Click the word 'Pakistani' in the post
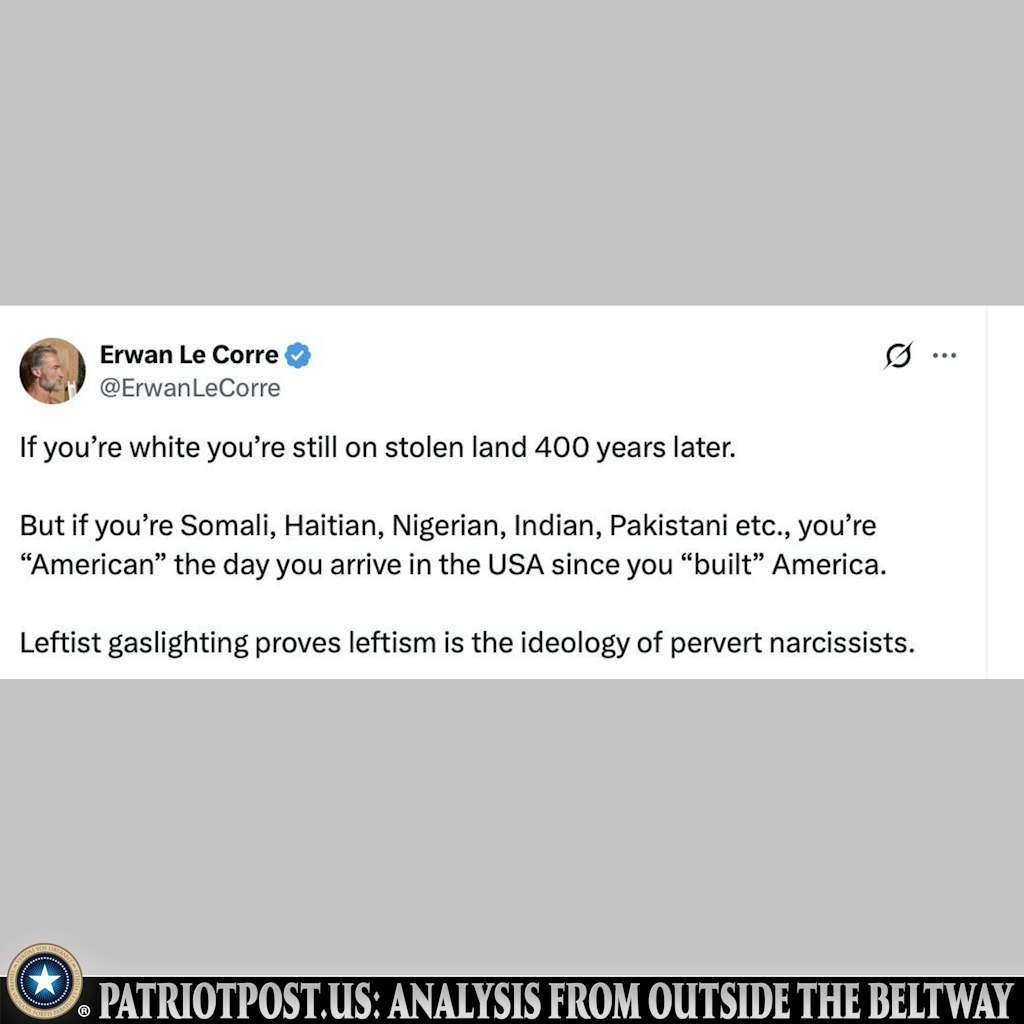Viewport: 1024px width, 1024px height. pyautogui.click(x=669, y=526)
